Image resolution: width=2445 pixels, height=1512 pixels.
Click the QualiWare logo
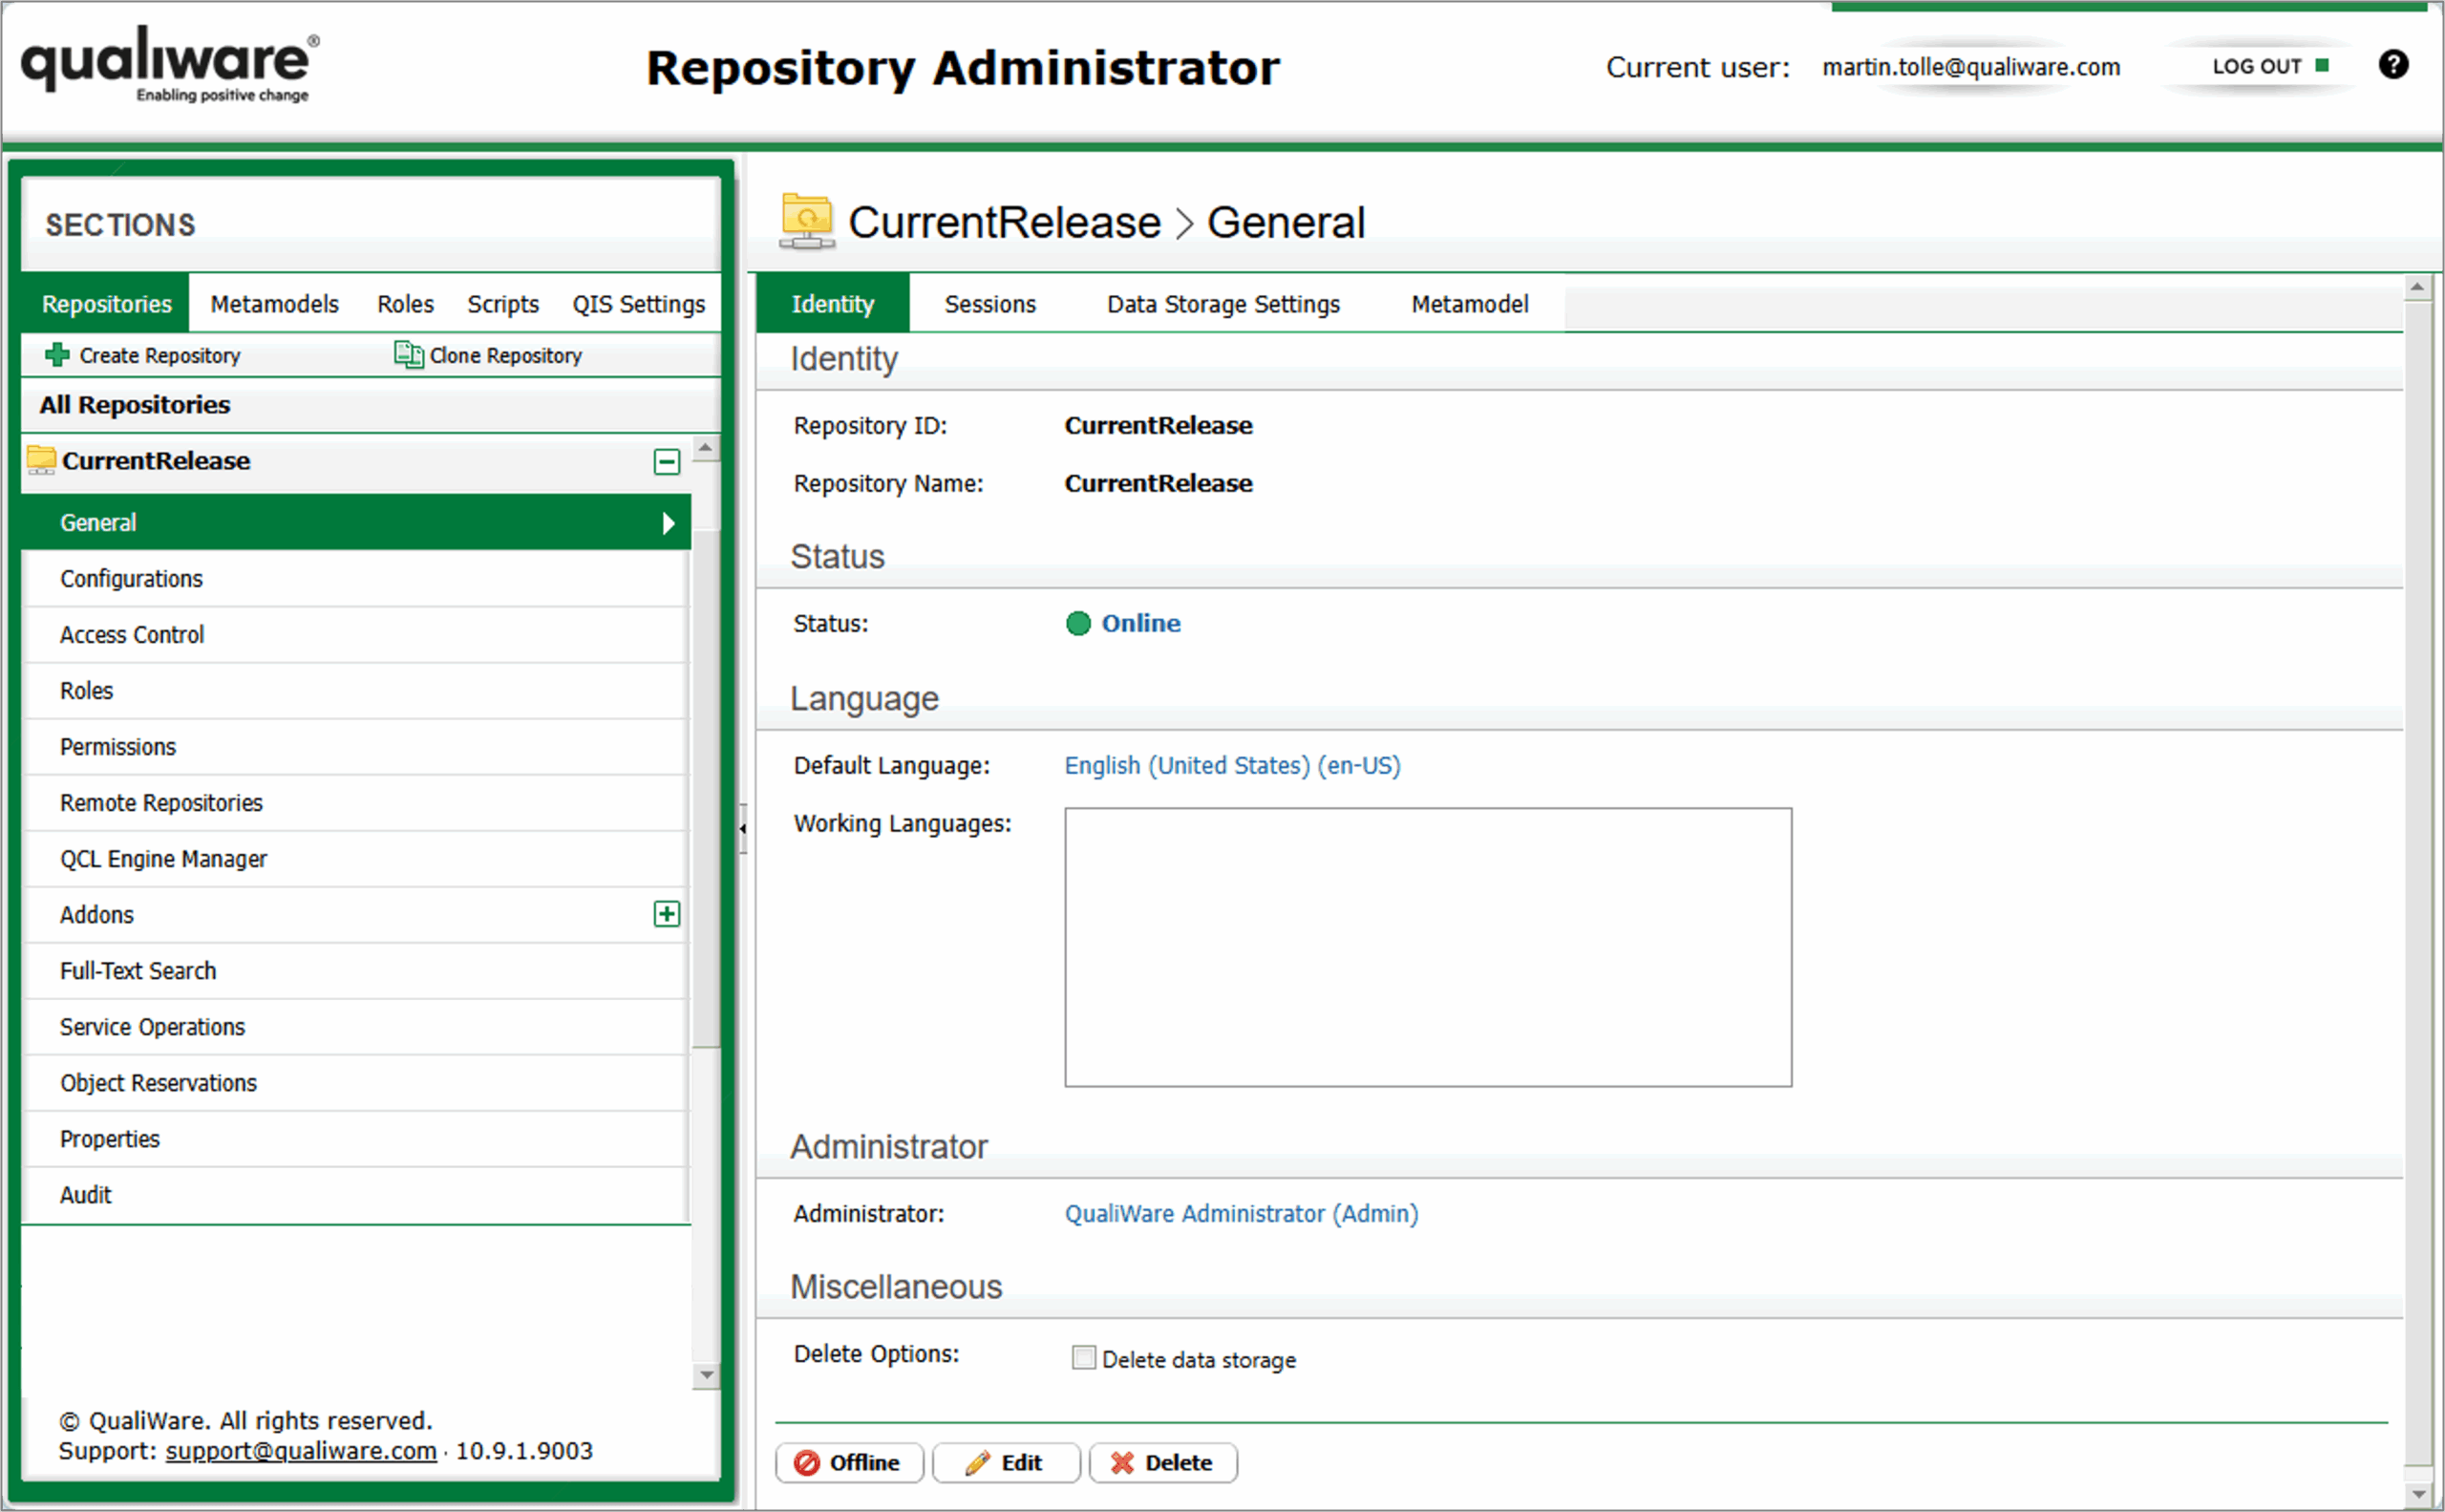pyautogui.click(x=170, y=65)
